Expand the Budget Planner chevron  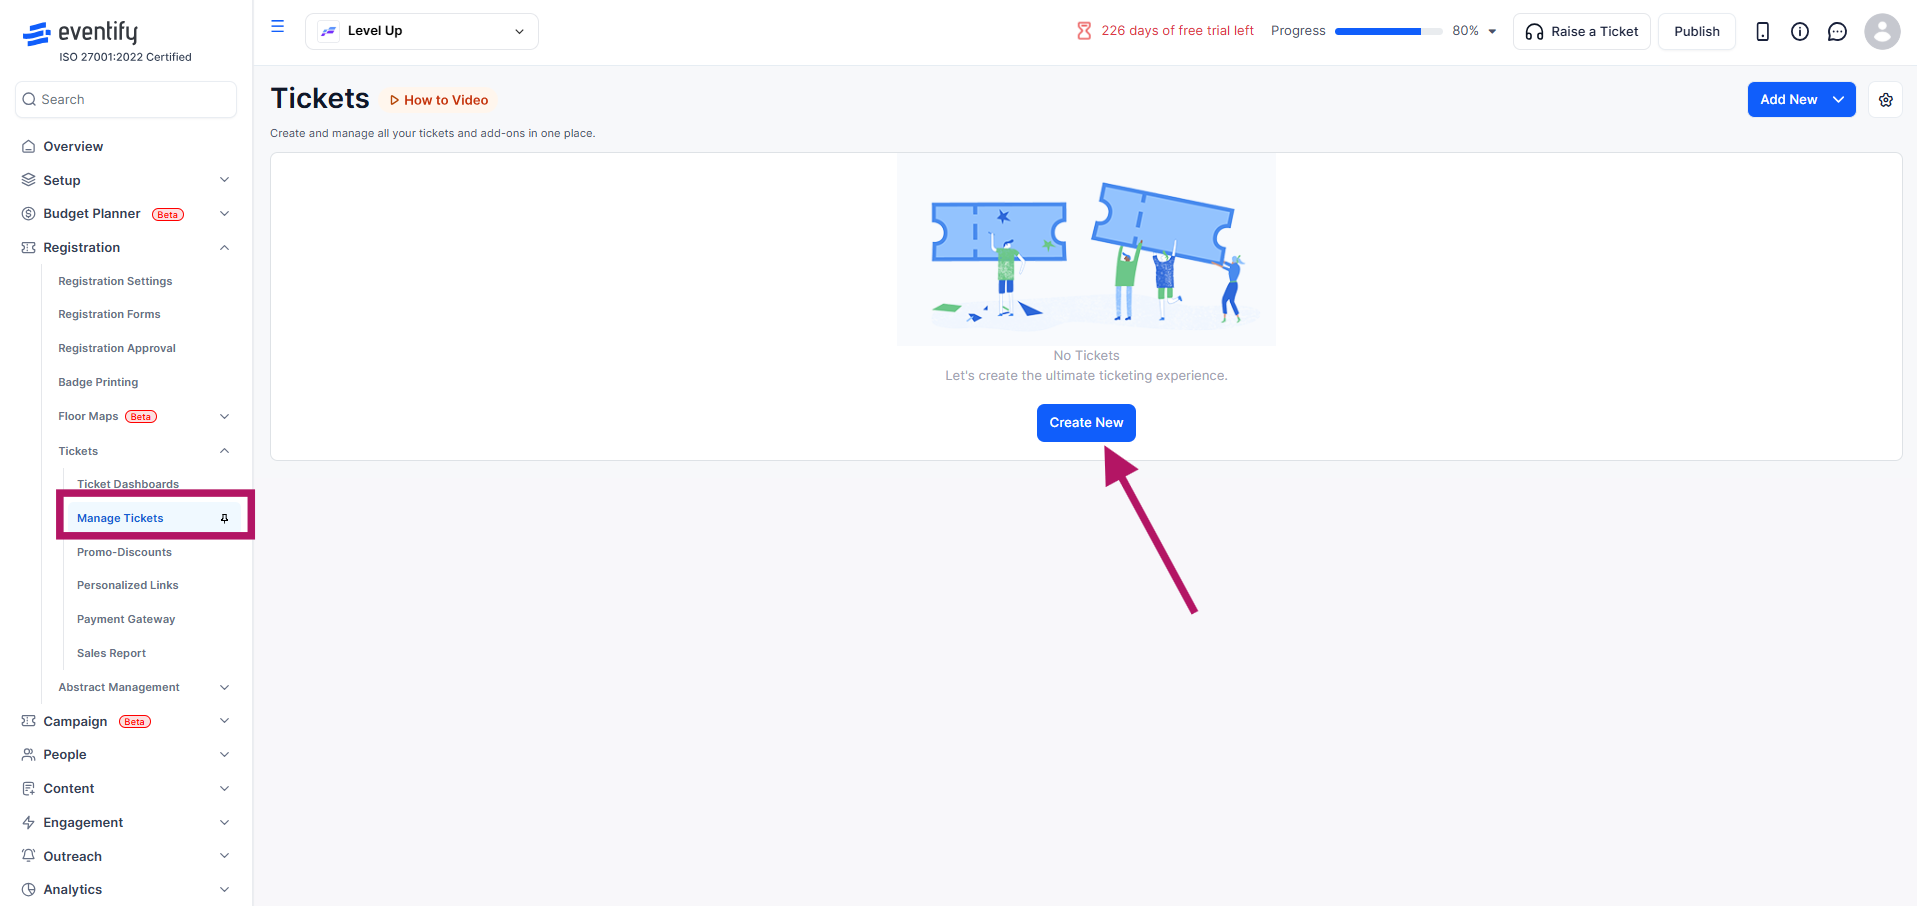(x=224, y=214)
